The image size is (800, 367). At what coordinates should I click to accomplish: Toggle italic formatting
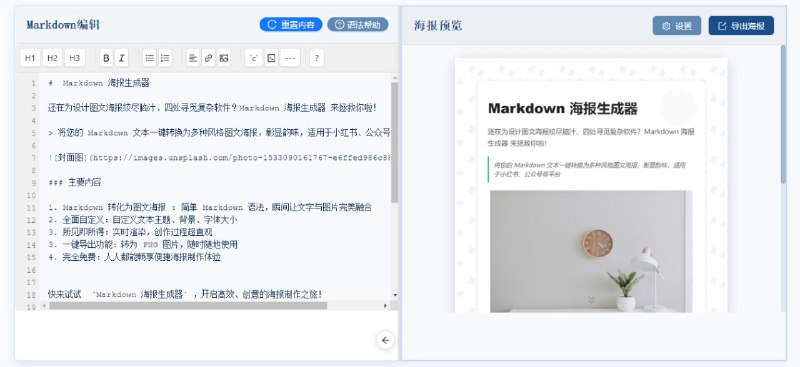click(x=121, y=58)
